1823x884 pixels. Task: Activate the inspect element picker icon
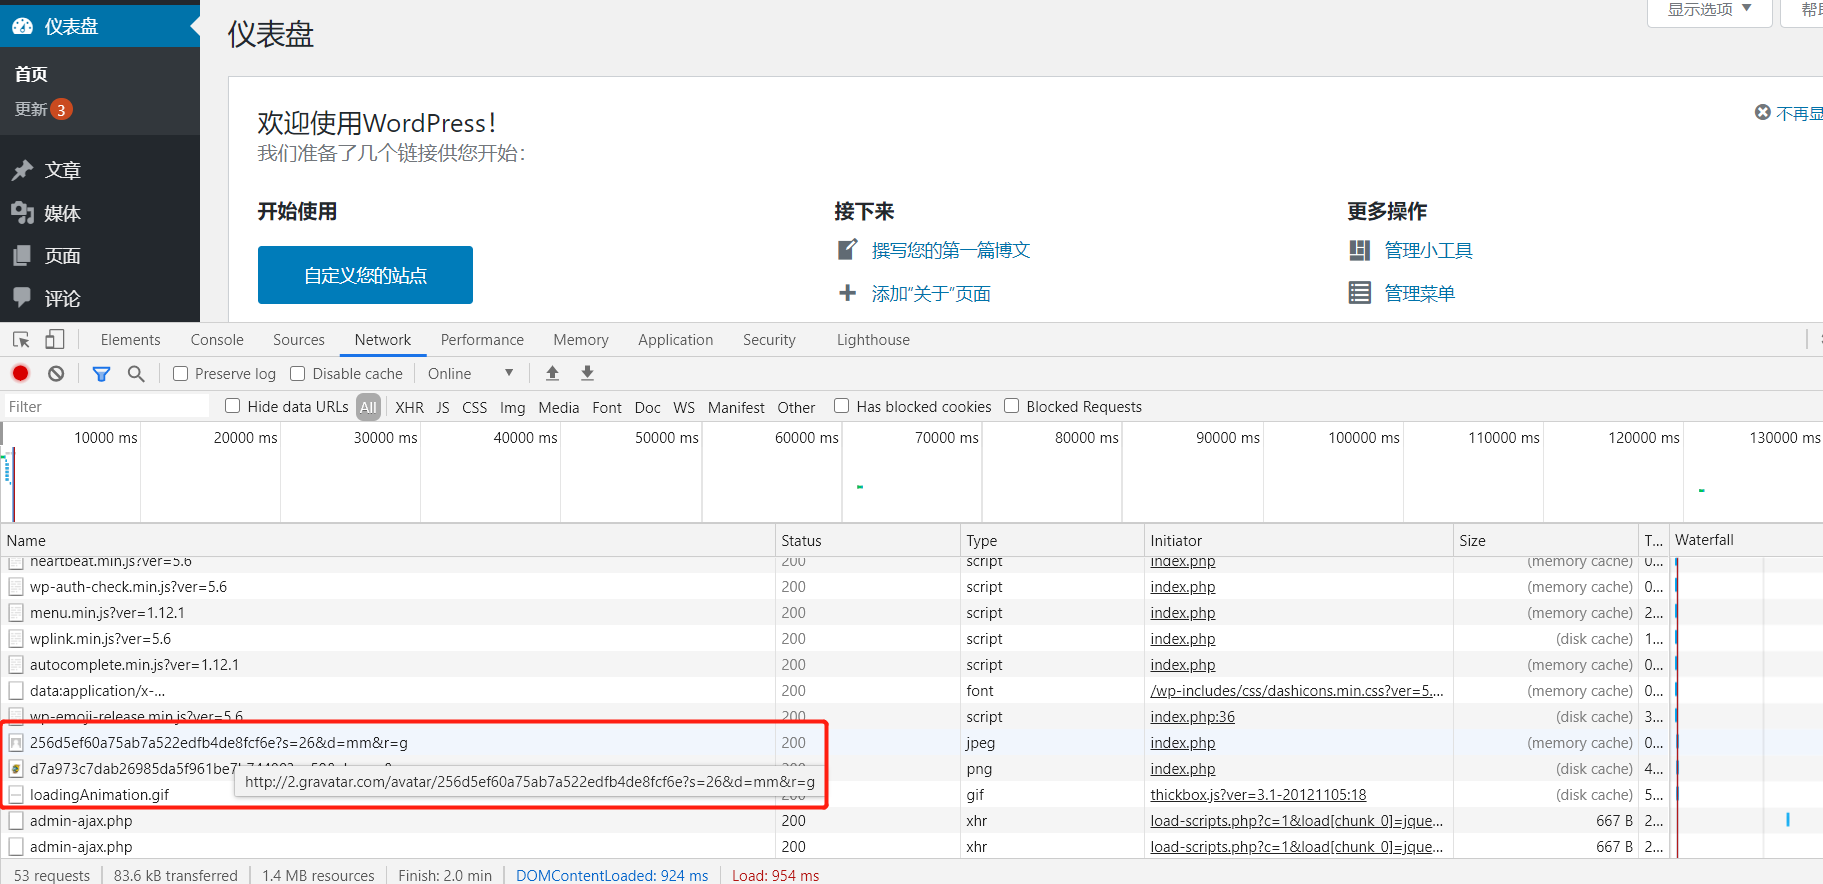21,340
